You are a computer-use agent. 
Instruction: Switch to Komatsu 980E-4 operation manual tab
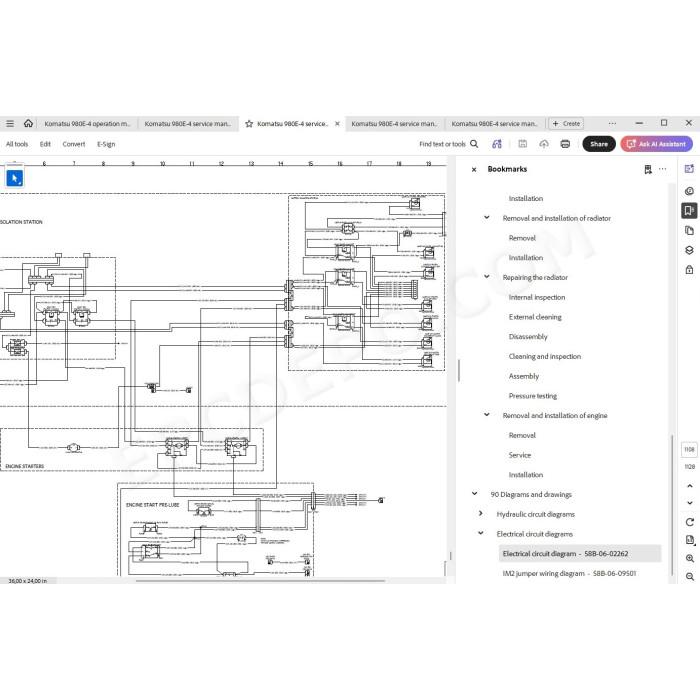click(88, 124)
